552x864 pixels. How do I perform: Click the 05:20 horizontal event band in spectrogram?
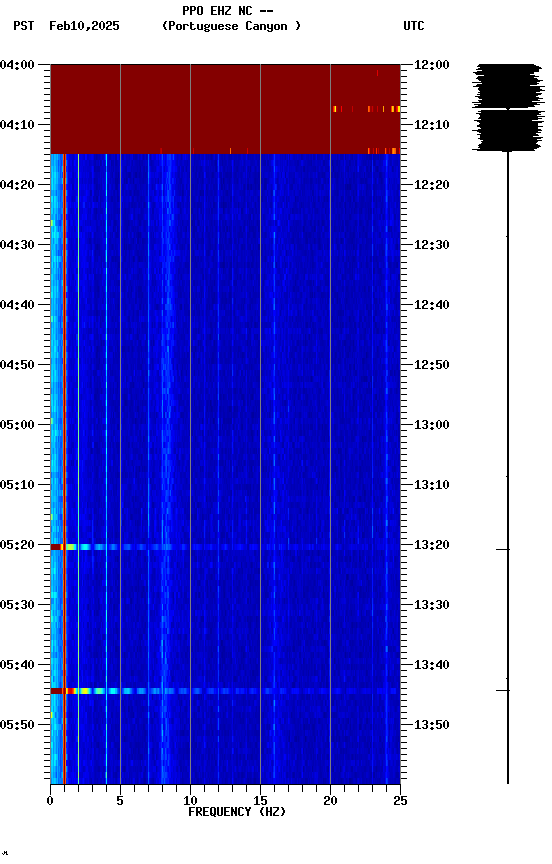coord(225,547)
